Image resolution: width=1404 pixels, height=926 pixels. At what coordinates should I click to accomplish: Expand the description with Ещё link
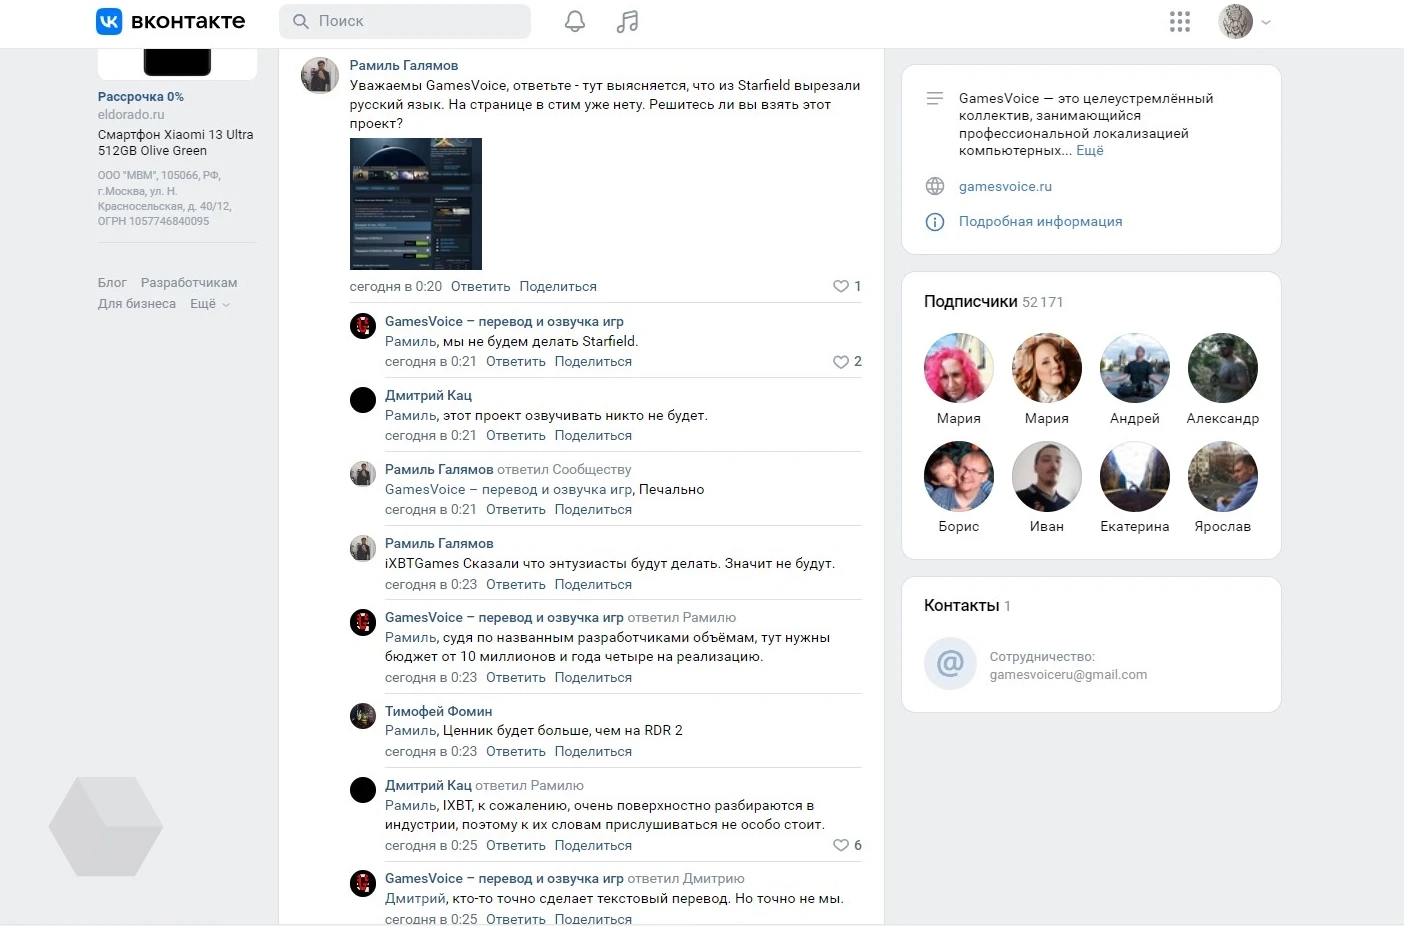[x=1090, y=151]
